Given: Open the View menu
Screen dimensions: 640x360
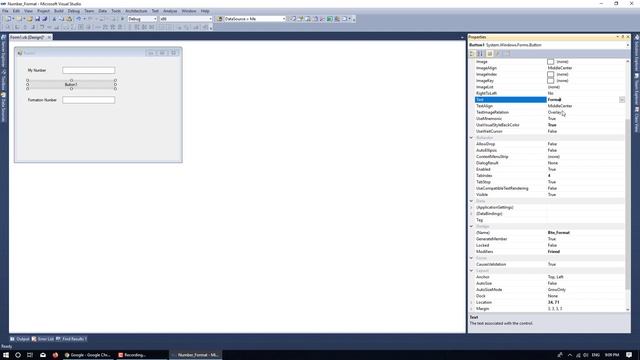Looking at the screenshot, I should pos(28,11).
